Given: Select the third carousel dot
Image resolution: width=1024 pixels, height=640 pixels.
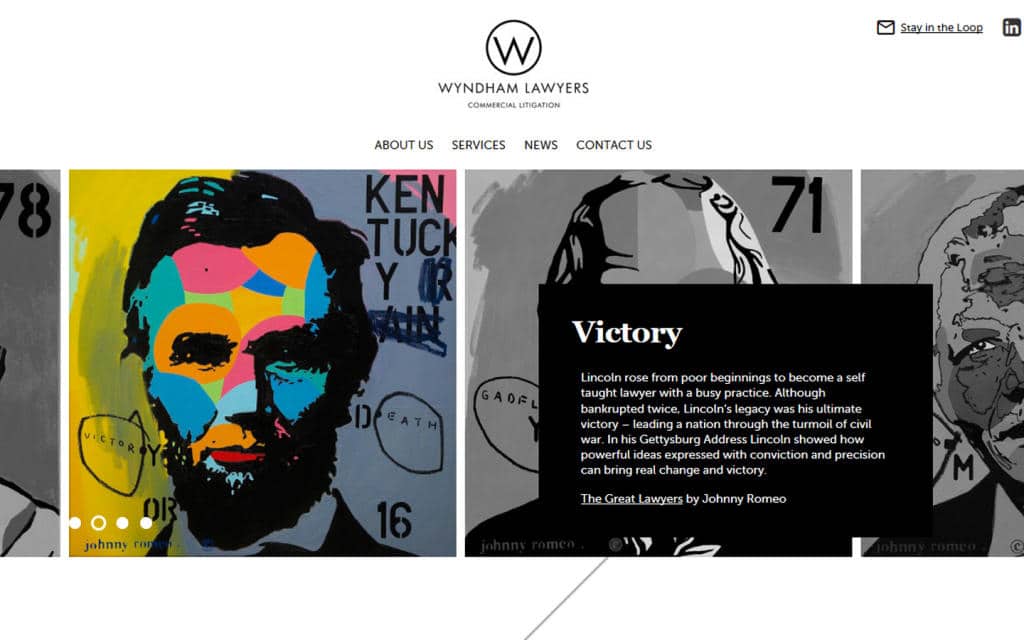Looking at the screenshot, I should pyautogui.click(x=122, y=523).
